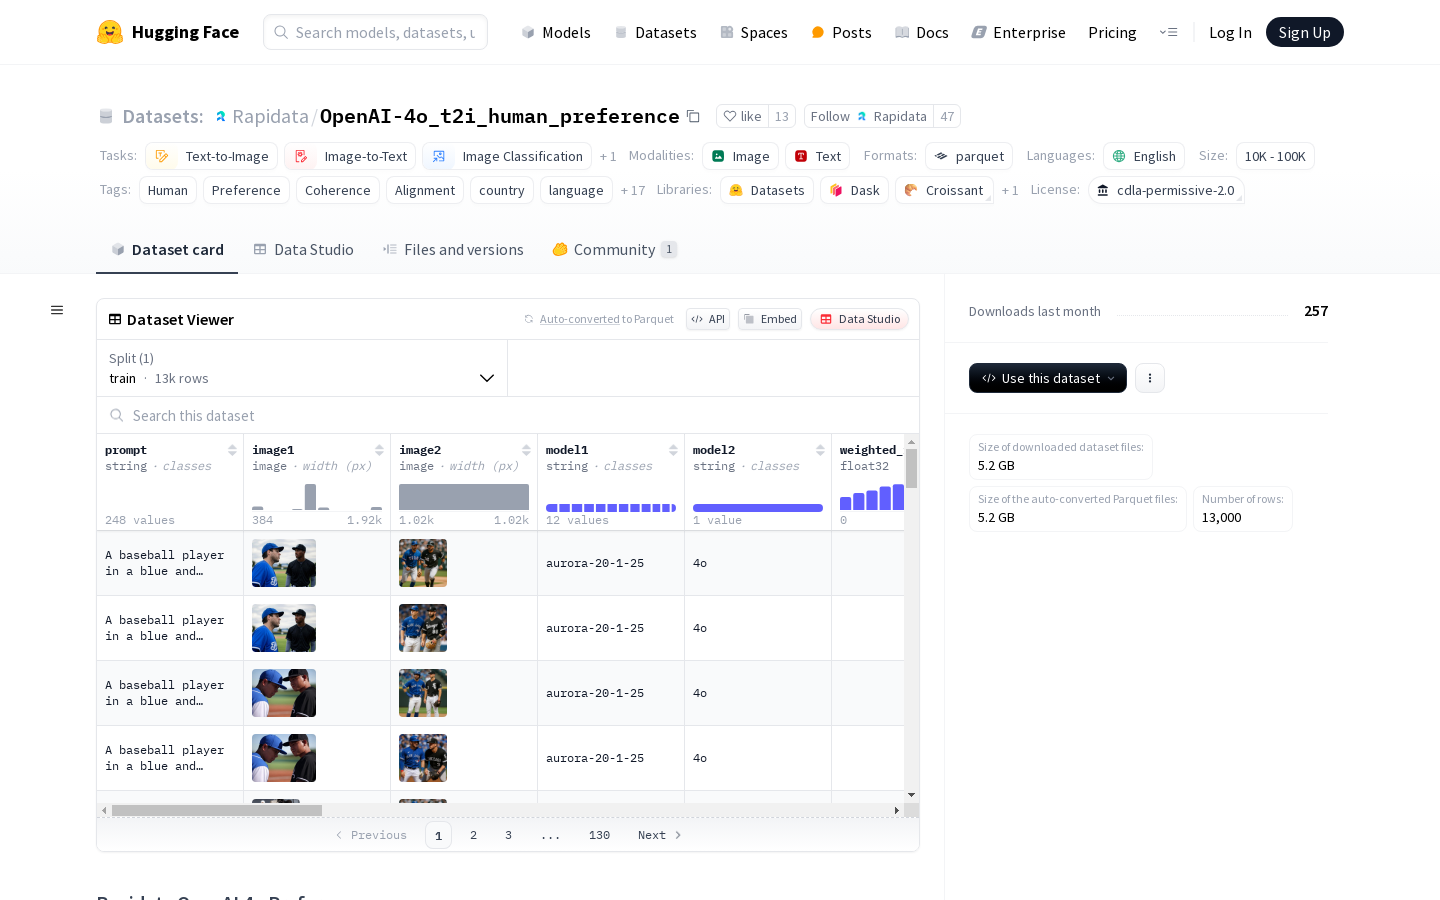Jump to page 130
This screenshot has width=1440, height=900.
599,835
